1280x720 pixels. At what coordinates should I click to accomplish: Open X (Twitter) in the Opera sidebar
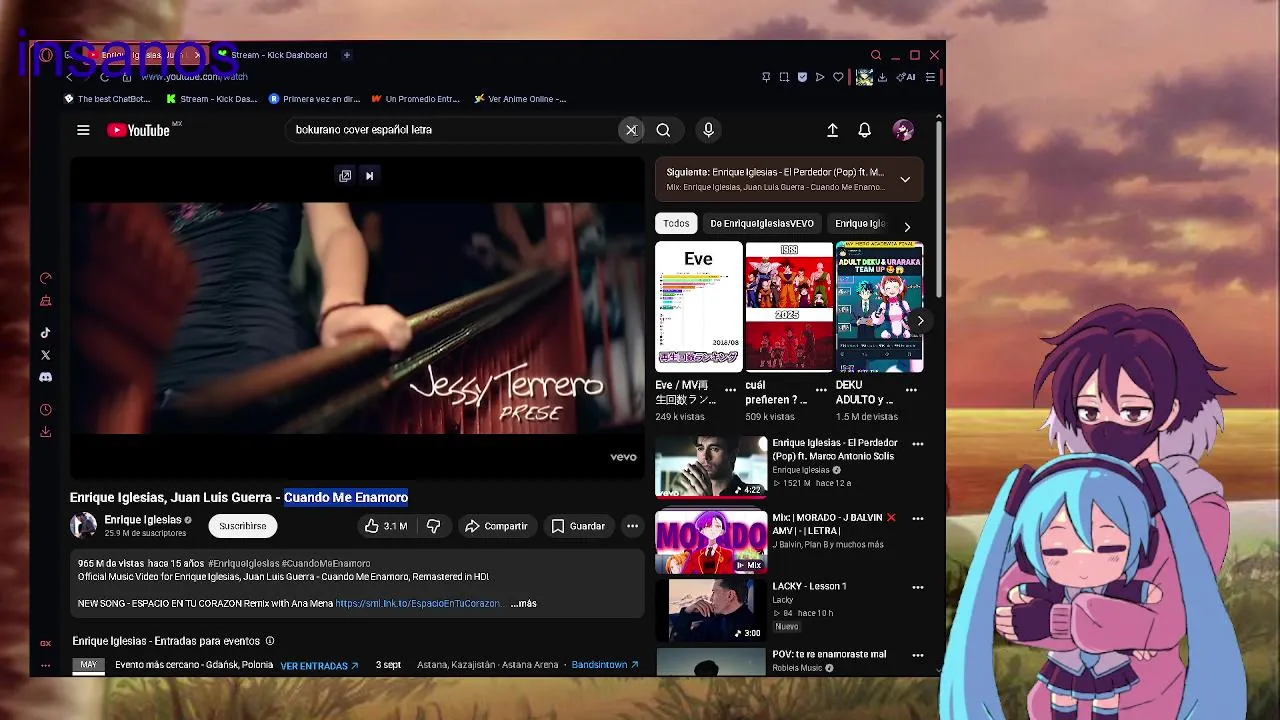(45, 355)
